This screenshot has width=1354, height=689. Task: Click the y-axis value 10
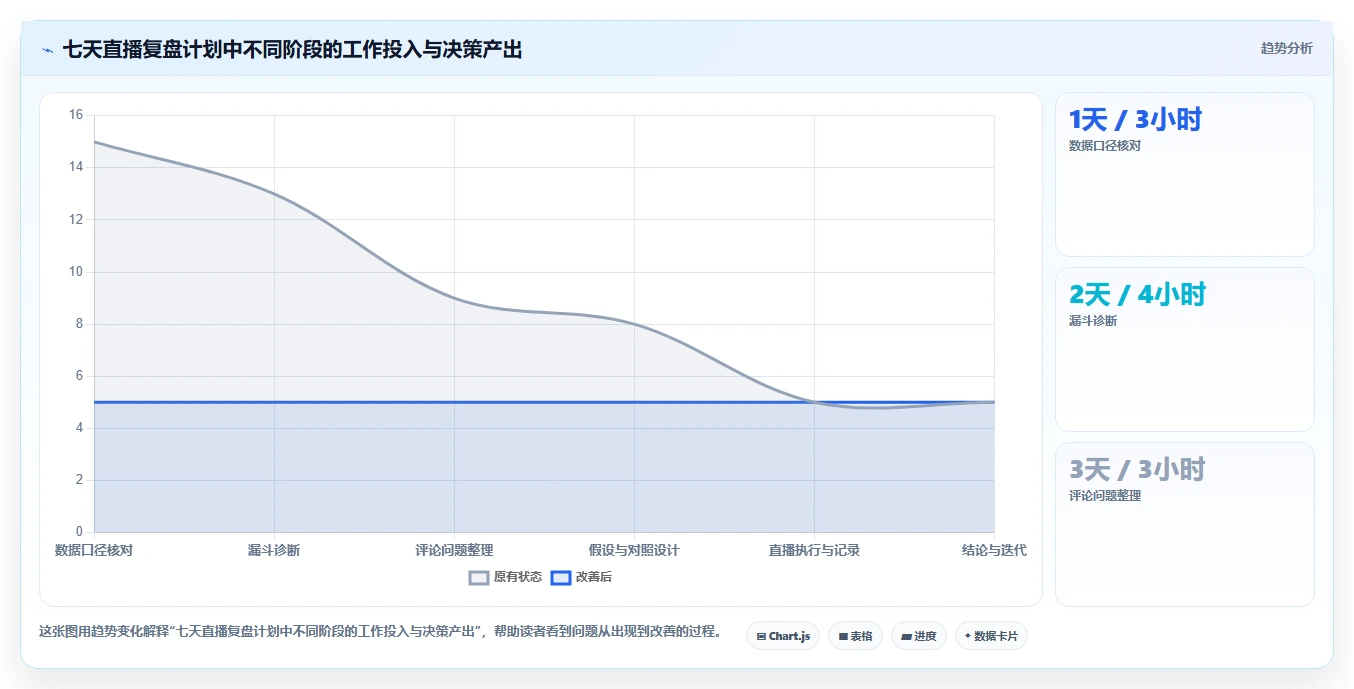pyautogui.click(x=76, y=272)
